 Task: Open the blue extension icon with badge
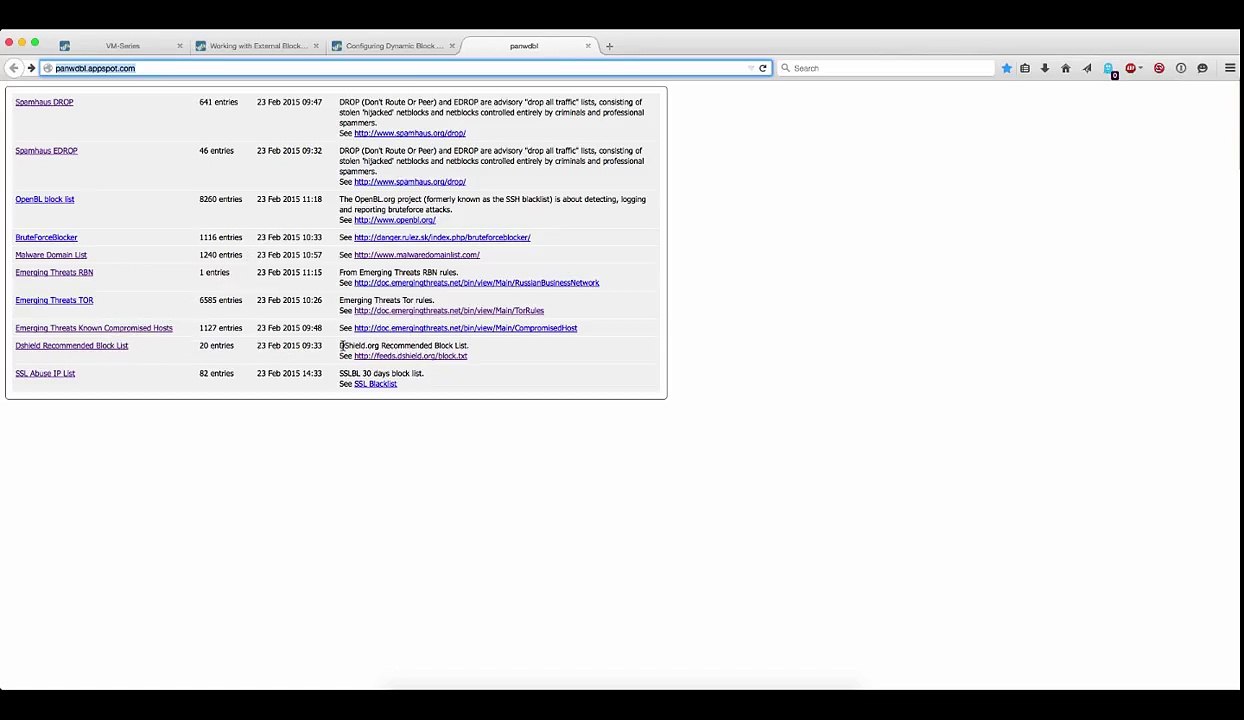(x=1109, y=69)
